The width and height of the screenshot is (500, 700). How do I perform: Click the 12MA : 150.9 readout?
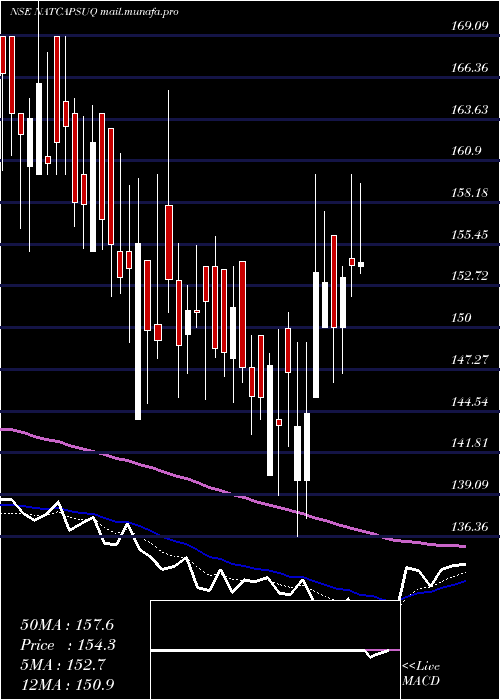coord(67,685)
